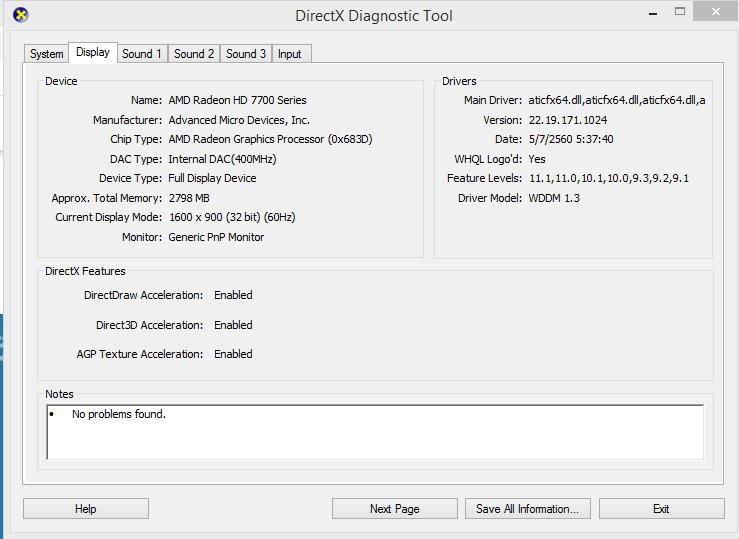The image size is (739, 539).
Task: Click chip type 'AMD Radeon Graphics Processor (0x683D)'
Action: point(271,139)
